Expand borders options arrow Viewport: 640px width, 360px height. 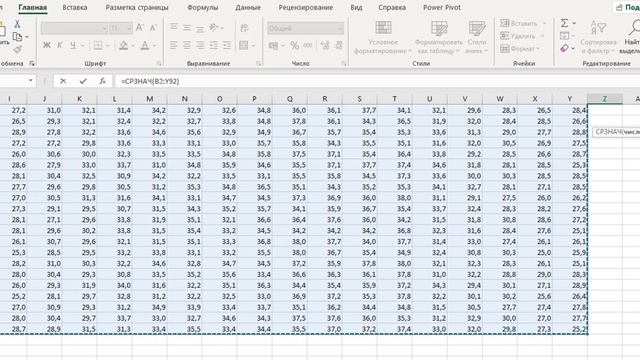tap(108, 45)
